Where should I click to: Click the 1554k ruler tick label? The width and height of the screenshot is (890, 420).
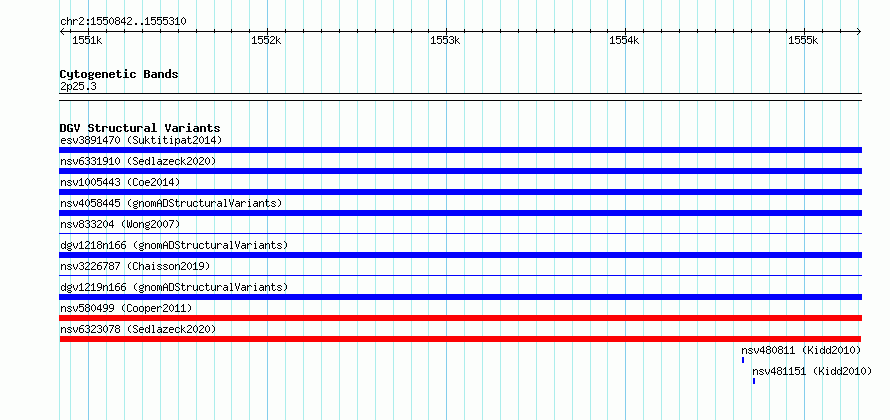624,41
